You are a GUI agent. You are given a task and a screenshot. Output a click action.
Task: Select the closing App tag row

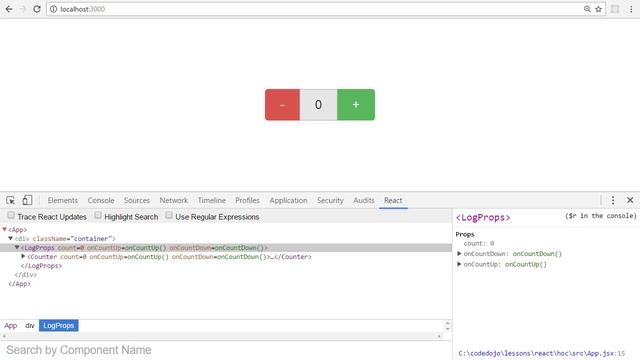(x=226, y=284)
